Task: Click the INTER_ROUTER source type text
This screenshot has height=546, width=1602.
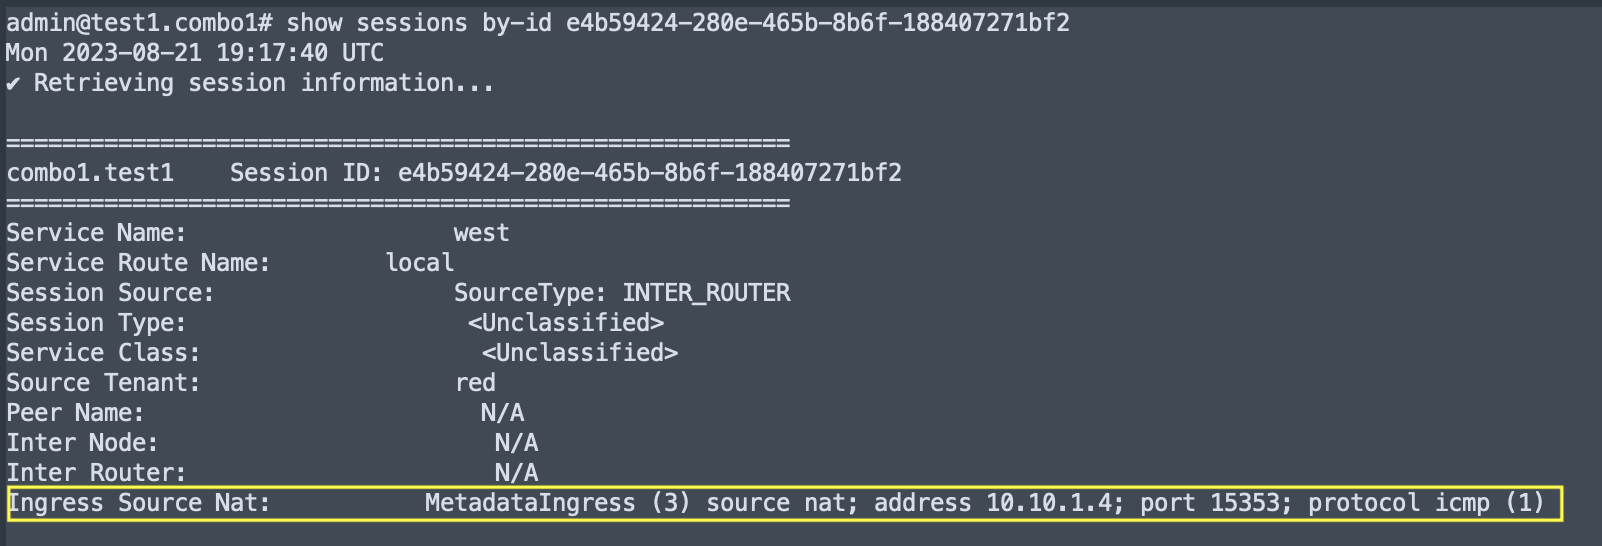Action: pyautogui.click(x=706, y=293)
